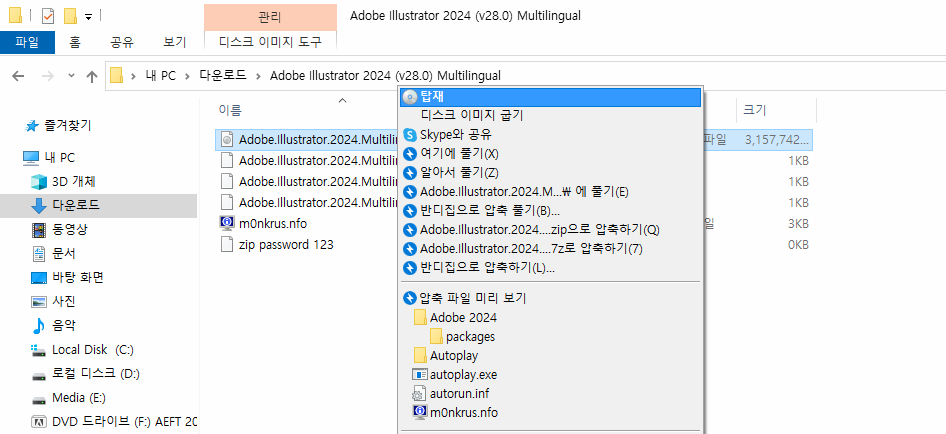The height and width of the screenshot is (434, 946).
Task: Click the 0KB size cell of zip password 123
Action: (x=798, y=245)
